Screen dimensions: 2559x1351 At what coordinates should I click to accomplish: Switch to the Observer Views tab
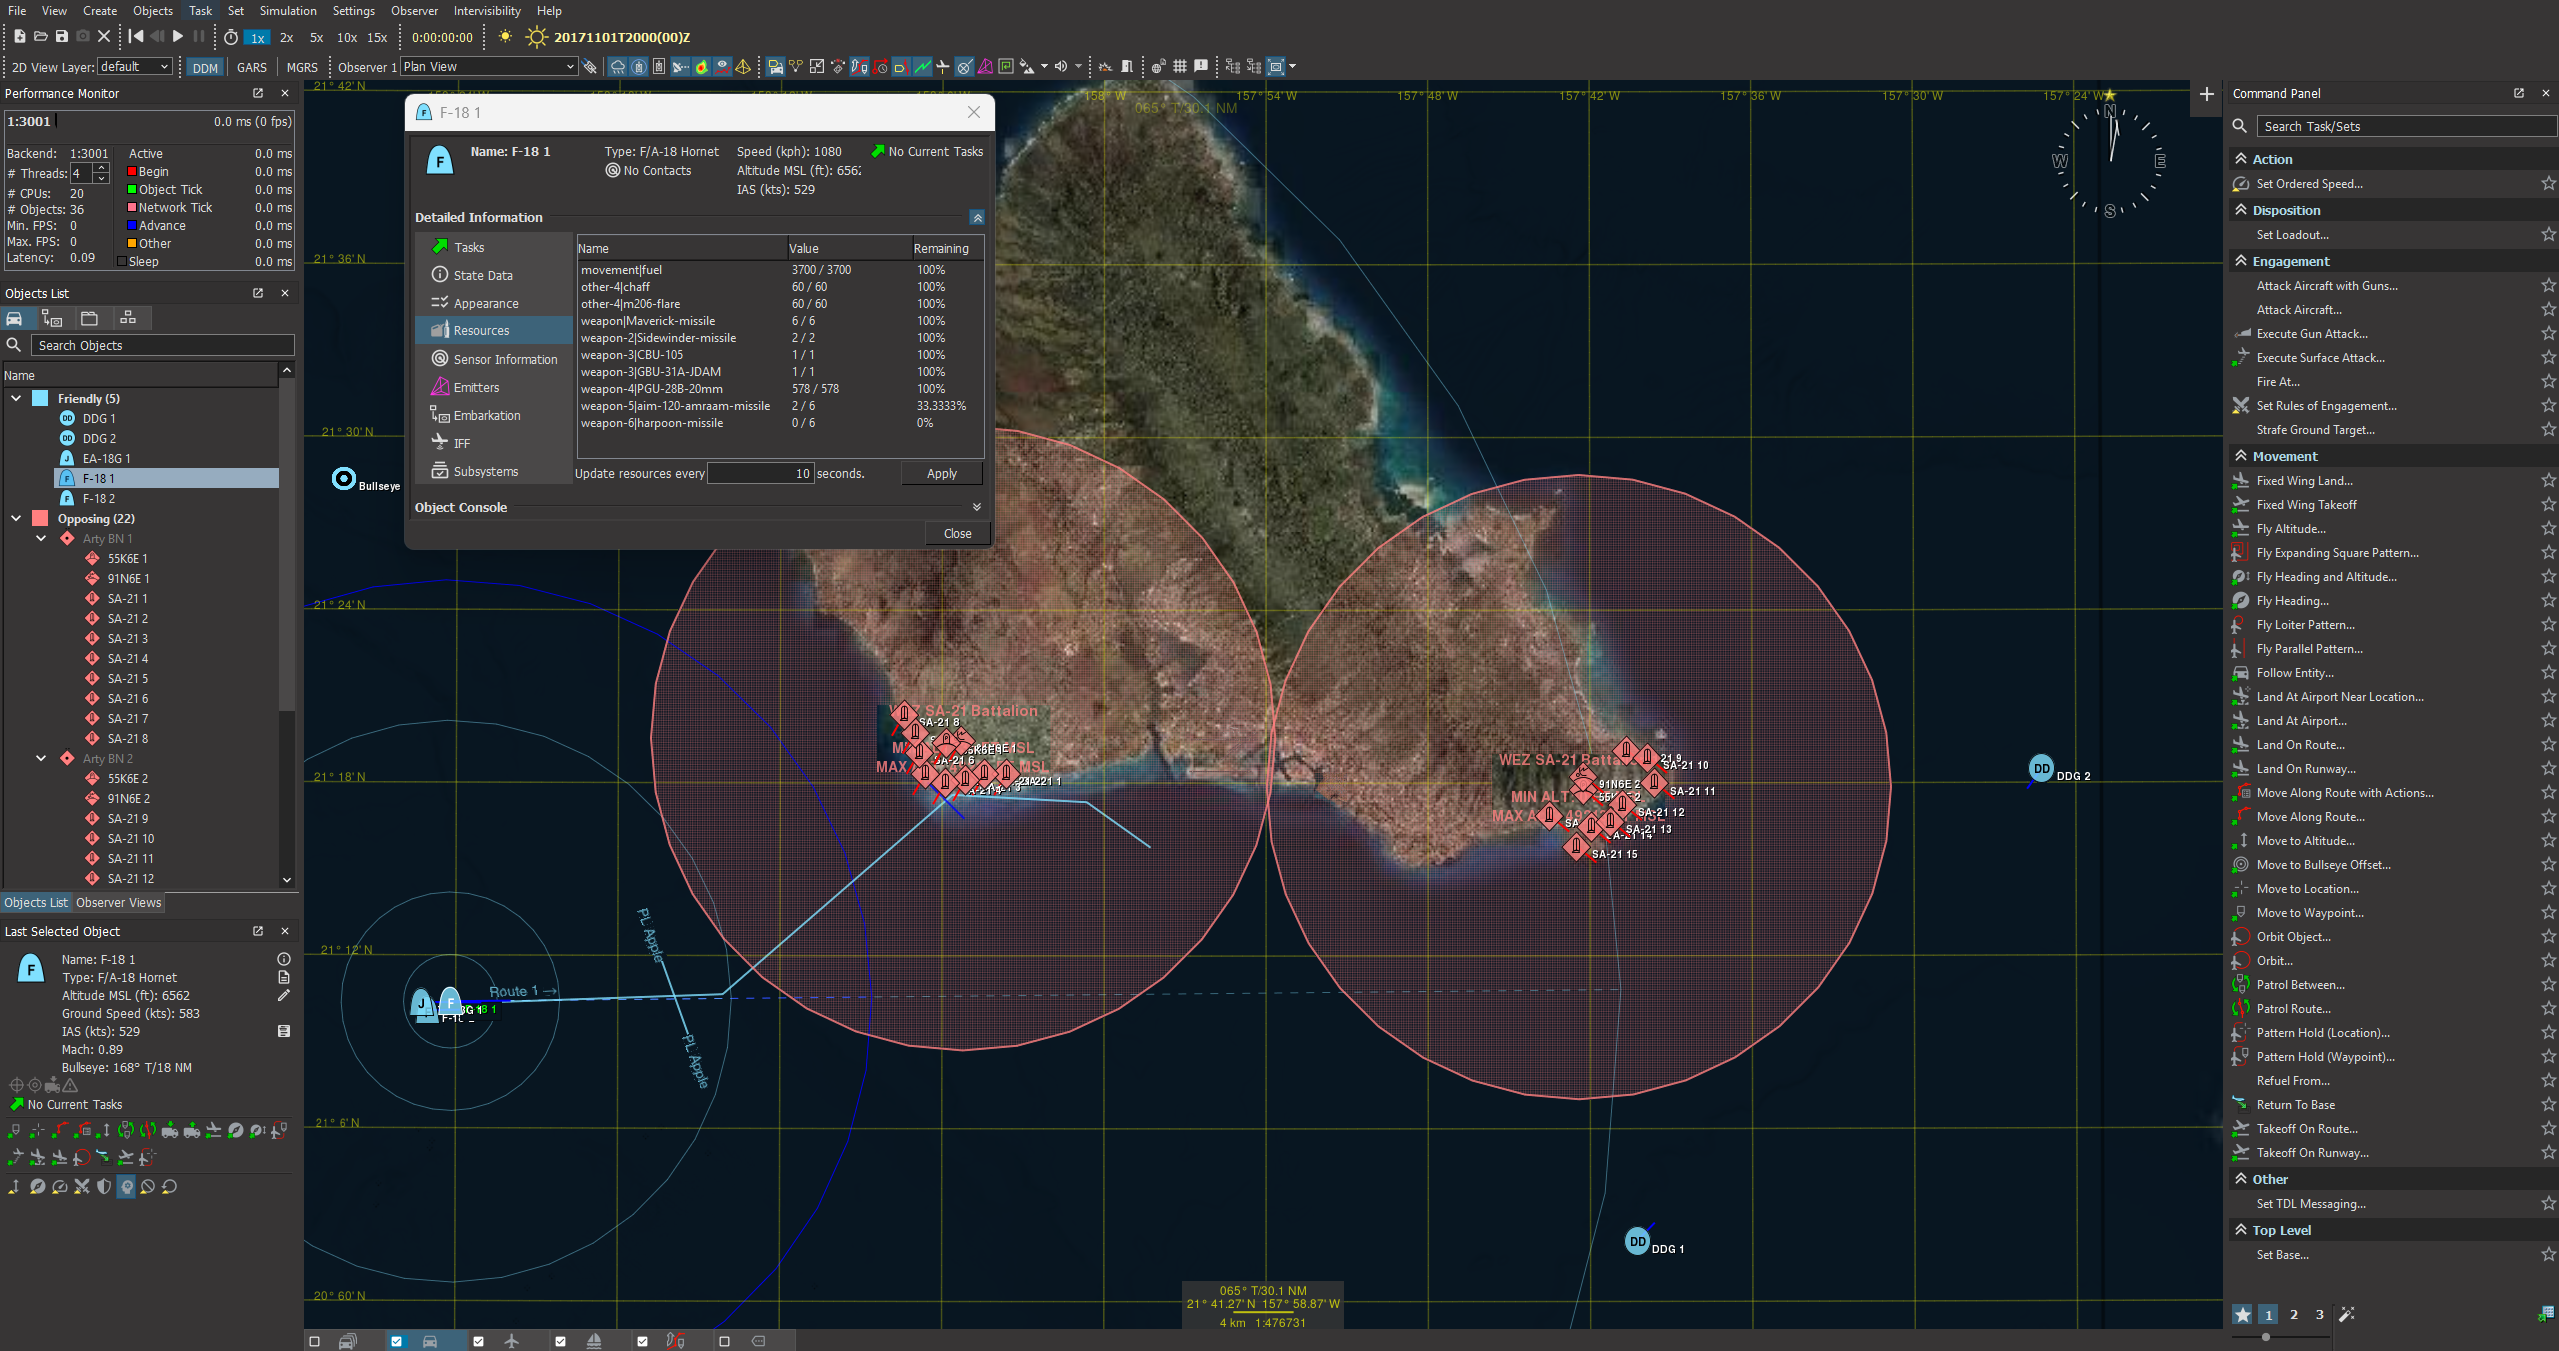tap(118, 902)
